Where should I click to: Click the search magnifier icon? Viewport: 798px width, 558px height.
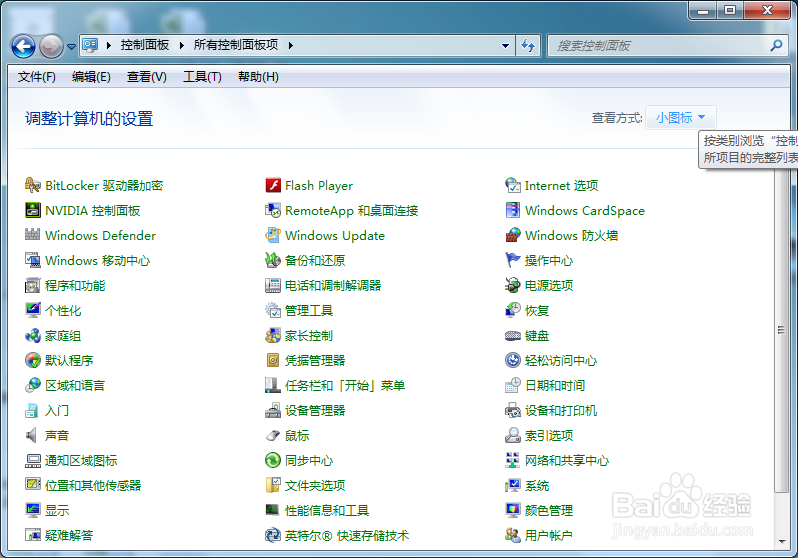[x=777, y=45]
